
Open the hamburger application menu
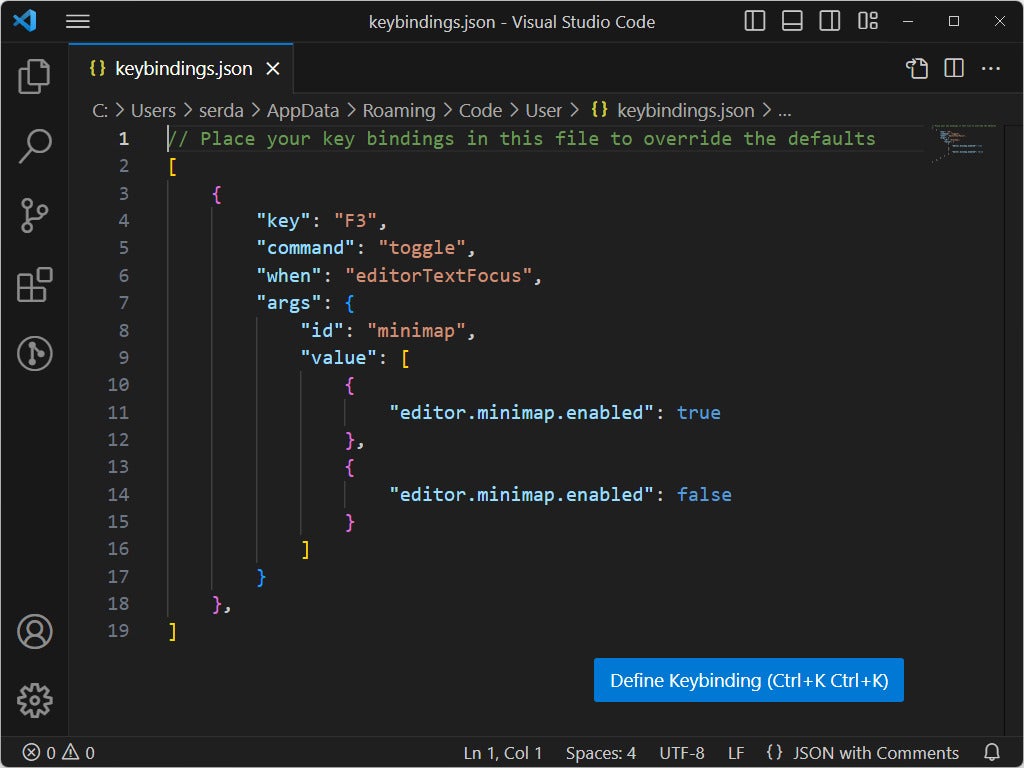coord(78,22)
